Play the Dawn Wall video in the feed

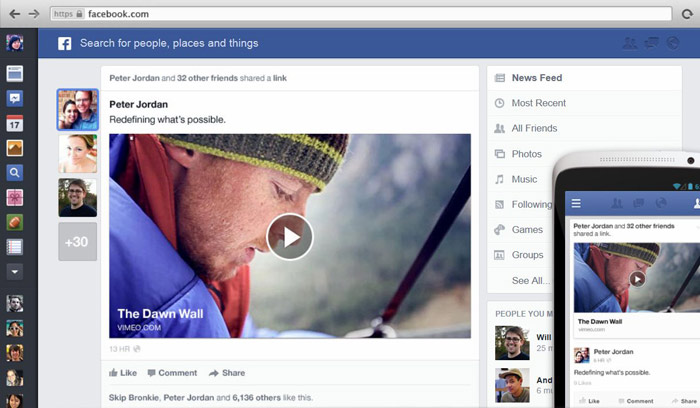point(290,237)
